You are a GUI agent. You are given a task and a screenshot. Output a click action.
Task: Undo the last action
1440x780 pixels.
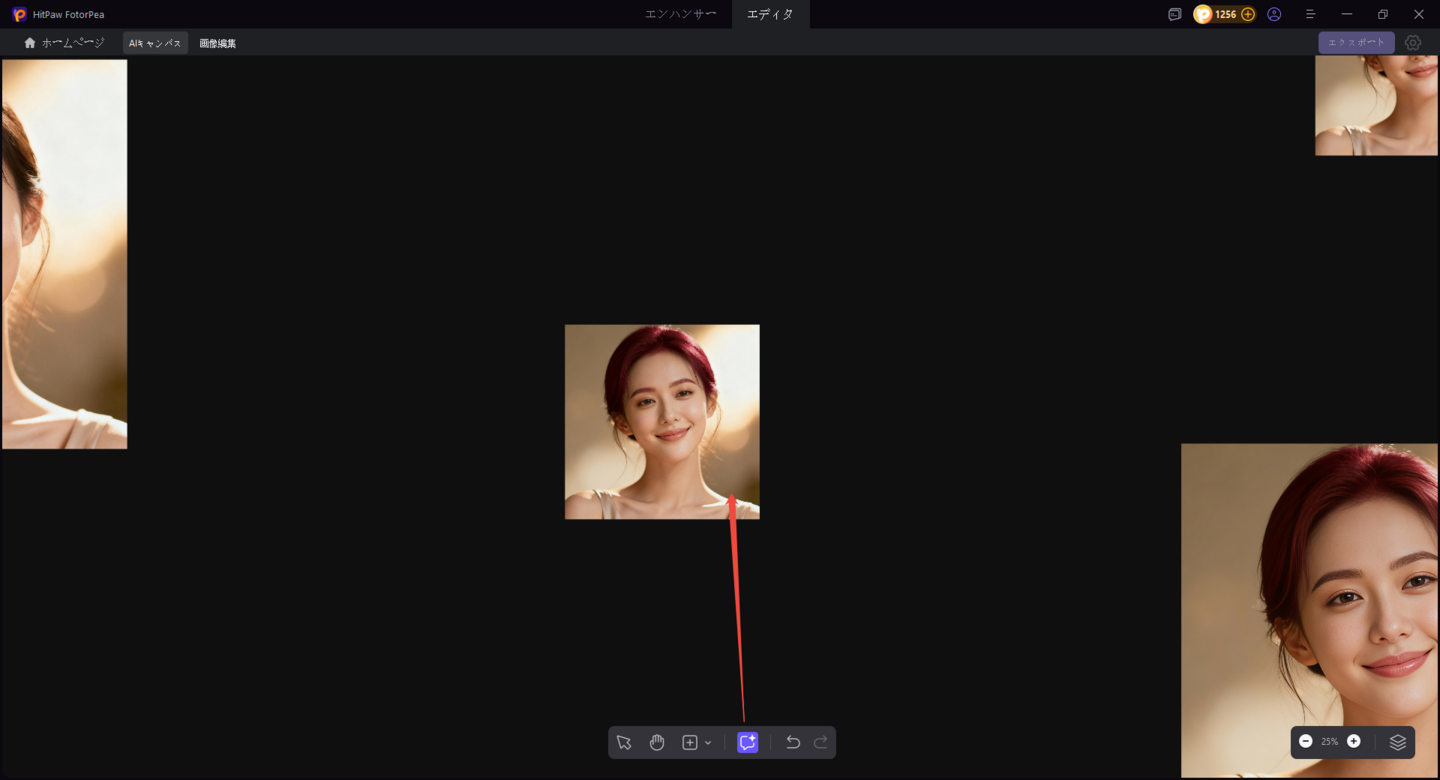point(793,742)
